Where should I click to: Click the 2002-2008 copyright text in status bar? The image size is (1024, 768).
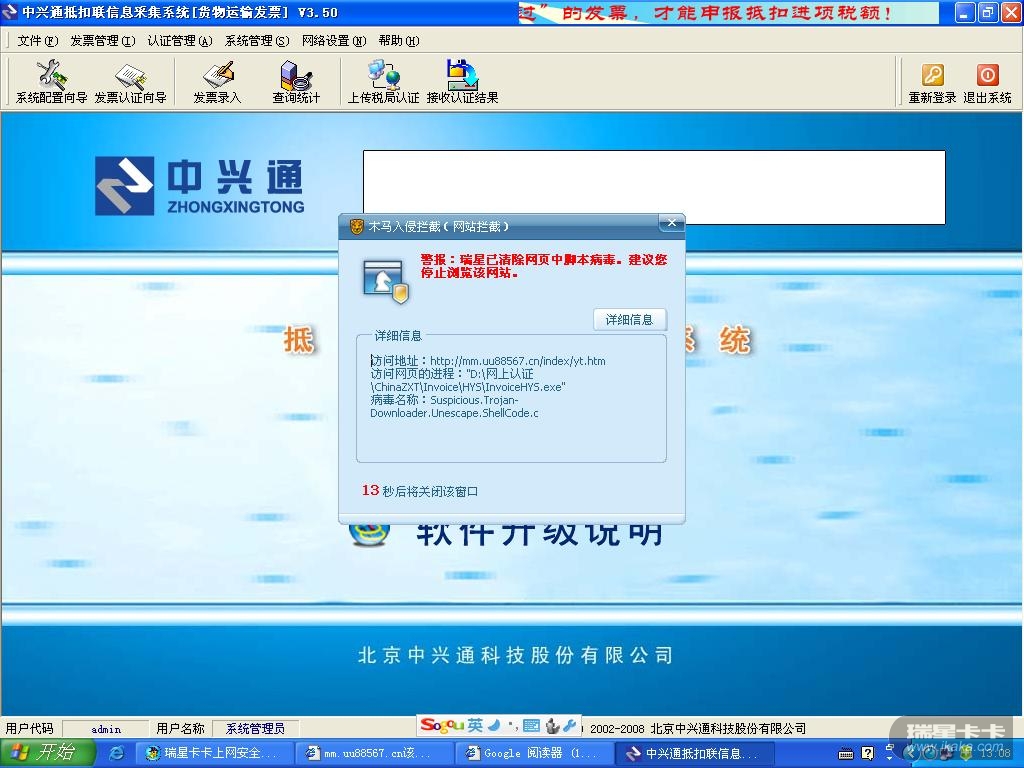click(x=697, y=728)
